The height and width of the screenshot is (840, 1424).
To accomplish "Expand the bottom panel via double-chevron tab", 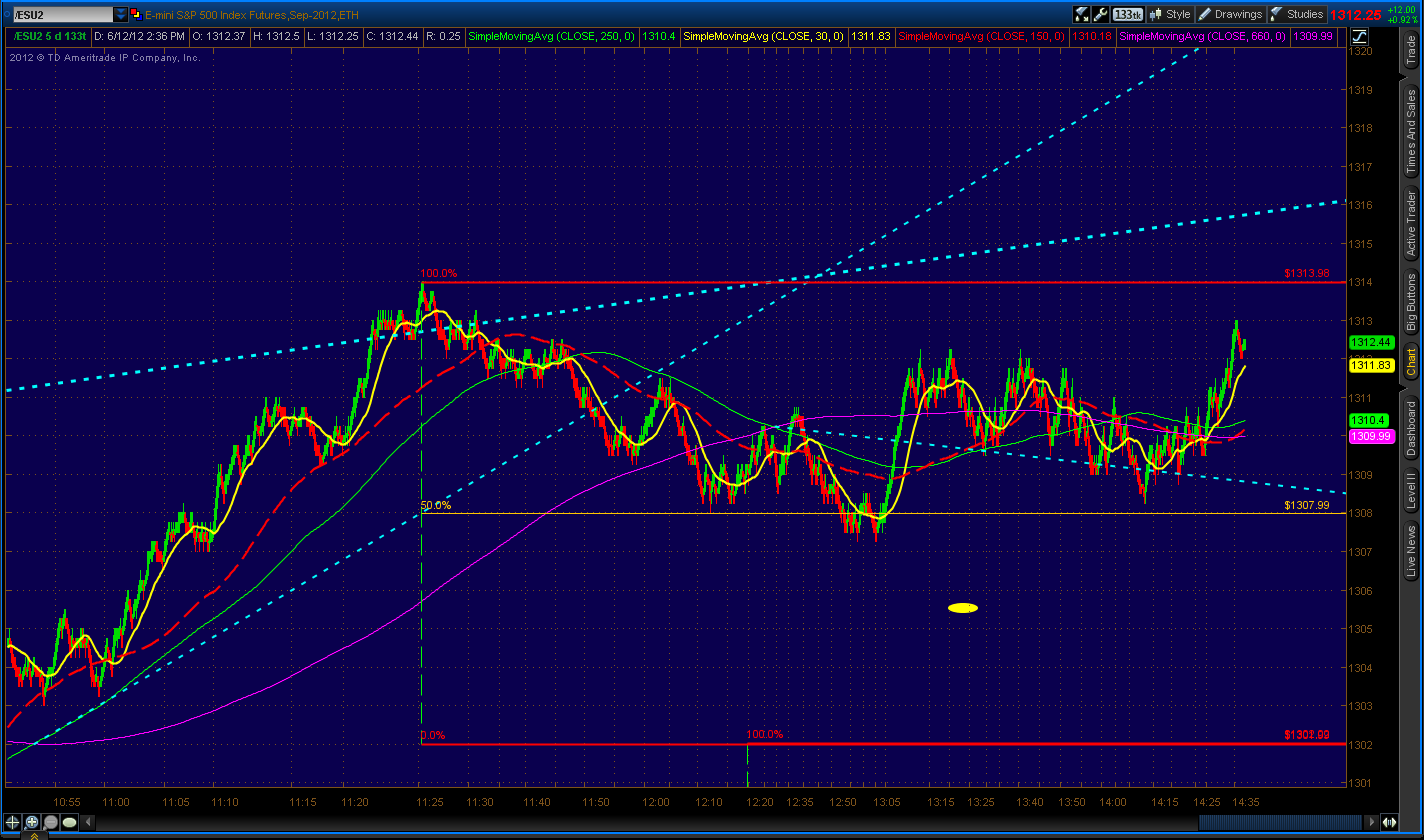I will pos(34,836).
